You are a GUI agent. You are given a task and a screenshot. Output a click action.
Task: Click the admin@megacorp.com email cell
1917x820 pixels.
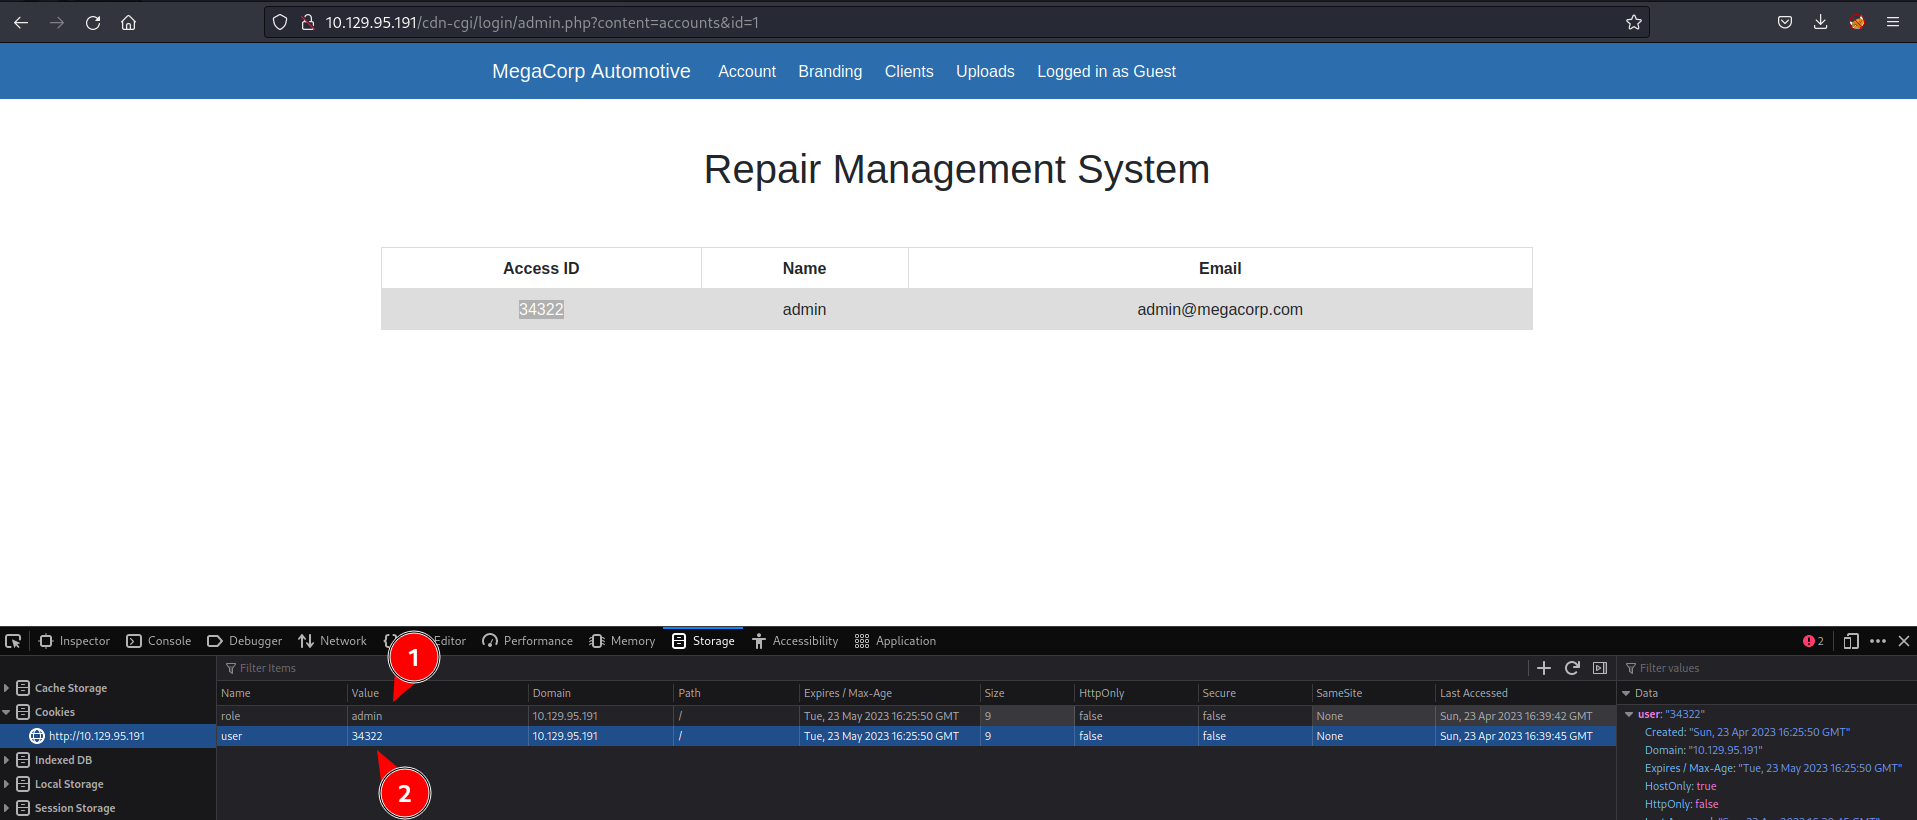coord(1220,309)
